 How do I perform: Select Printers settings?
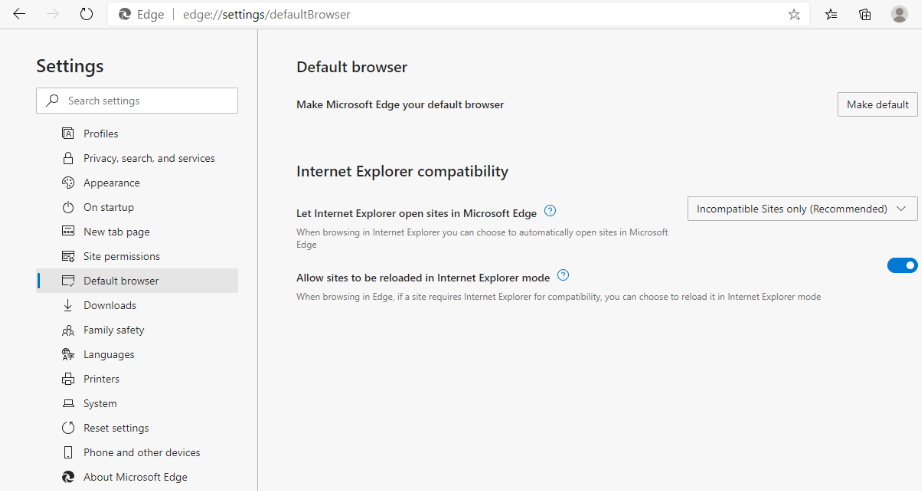coord(136,379)
